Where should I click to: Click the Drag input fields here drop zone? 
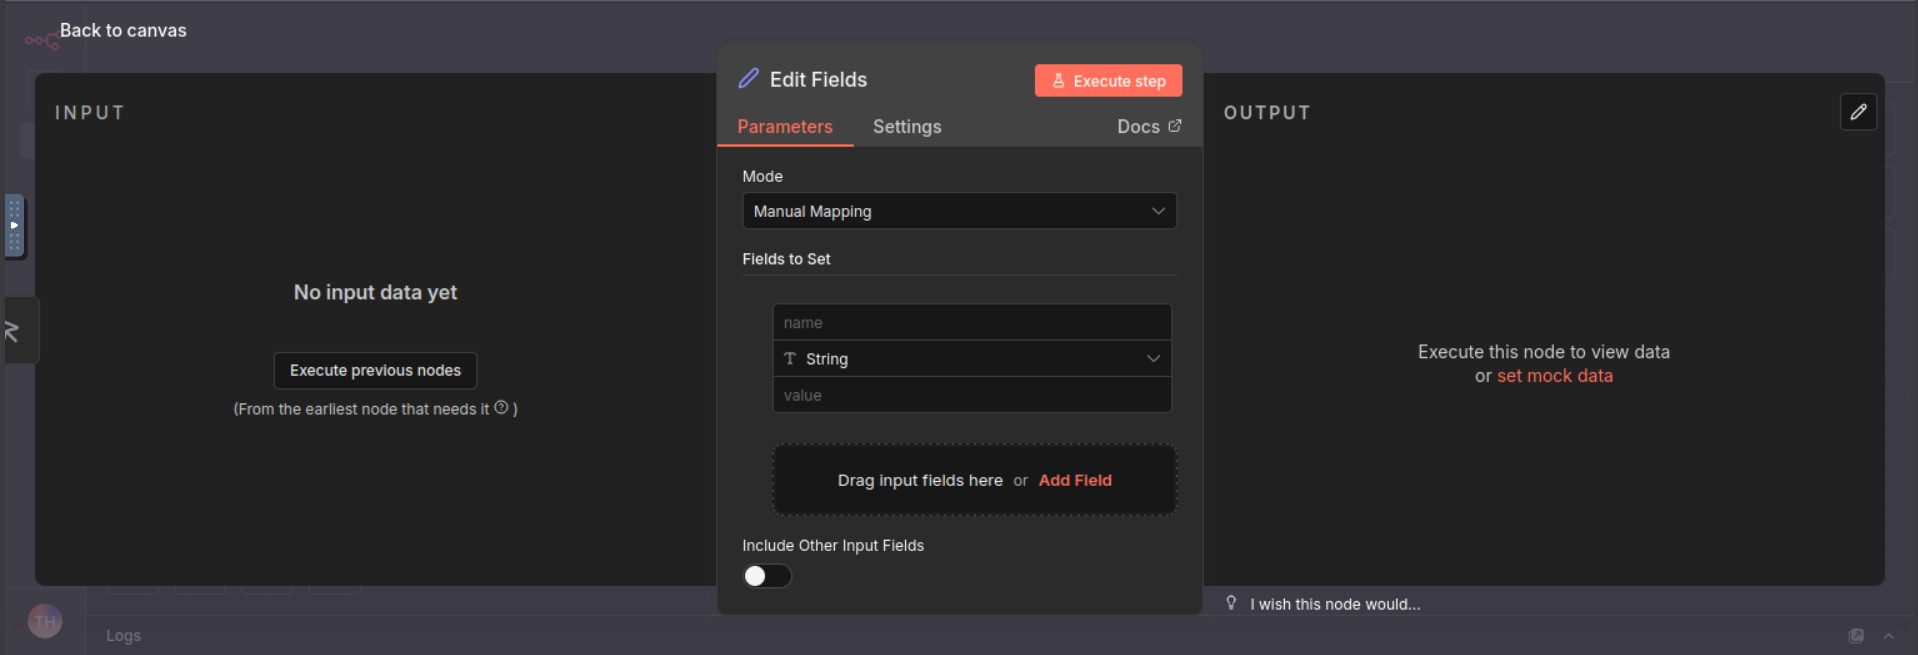pos(975,480)
